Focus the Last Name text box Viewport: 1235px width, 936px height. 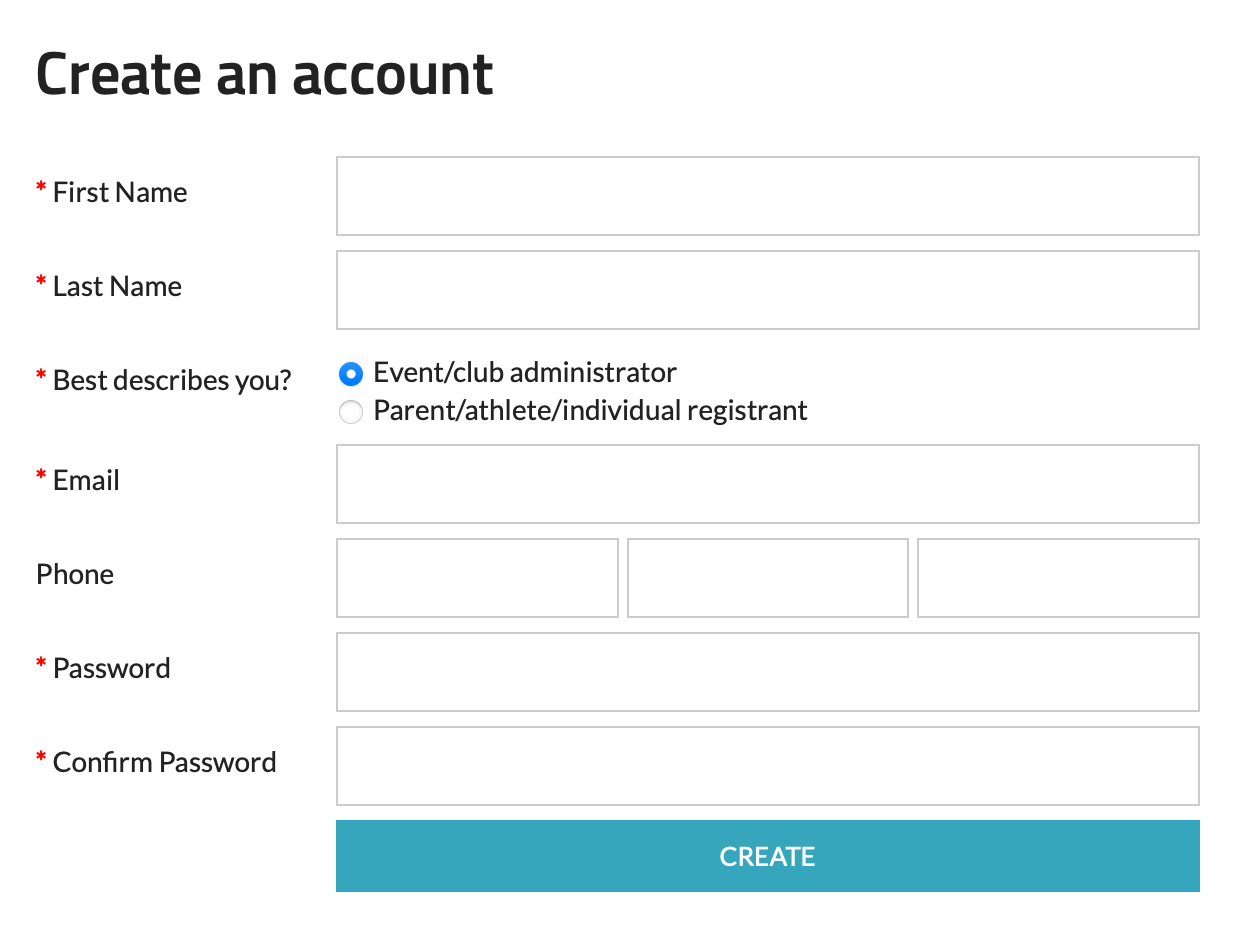click(767, 290)
